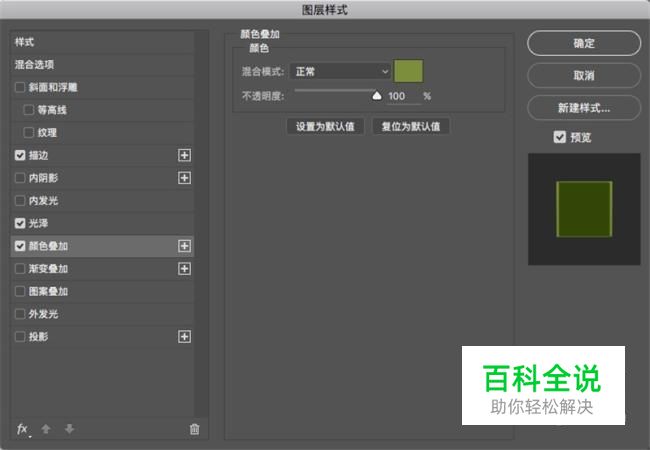This screenshot has height=450, width=650.
Task: Toggle the 预览 preview checkbox
Action: [560, 137]
